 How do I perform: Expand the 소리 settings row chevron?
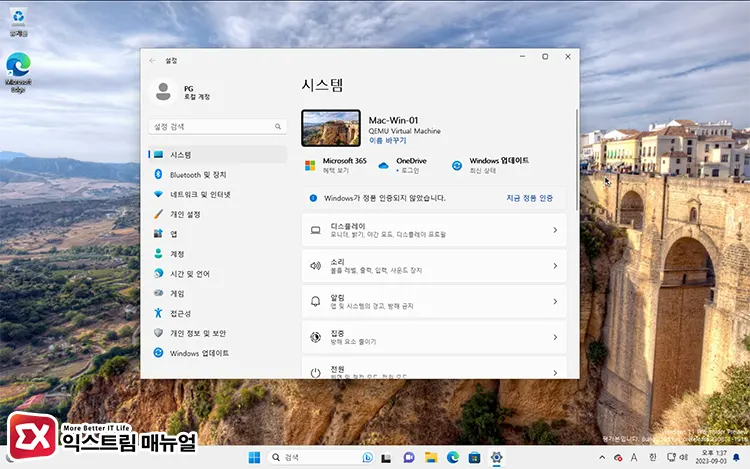[555, 266]
